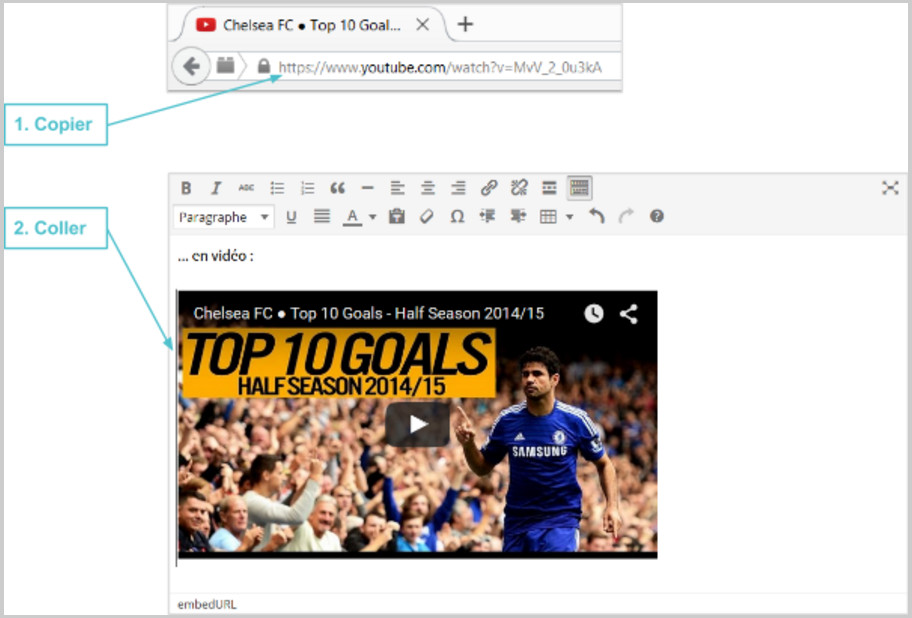Click the '... en vidéo :' text line
Viewport: 912px width, 618px height.
[215, 256]
